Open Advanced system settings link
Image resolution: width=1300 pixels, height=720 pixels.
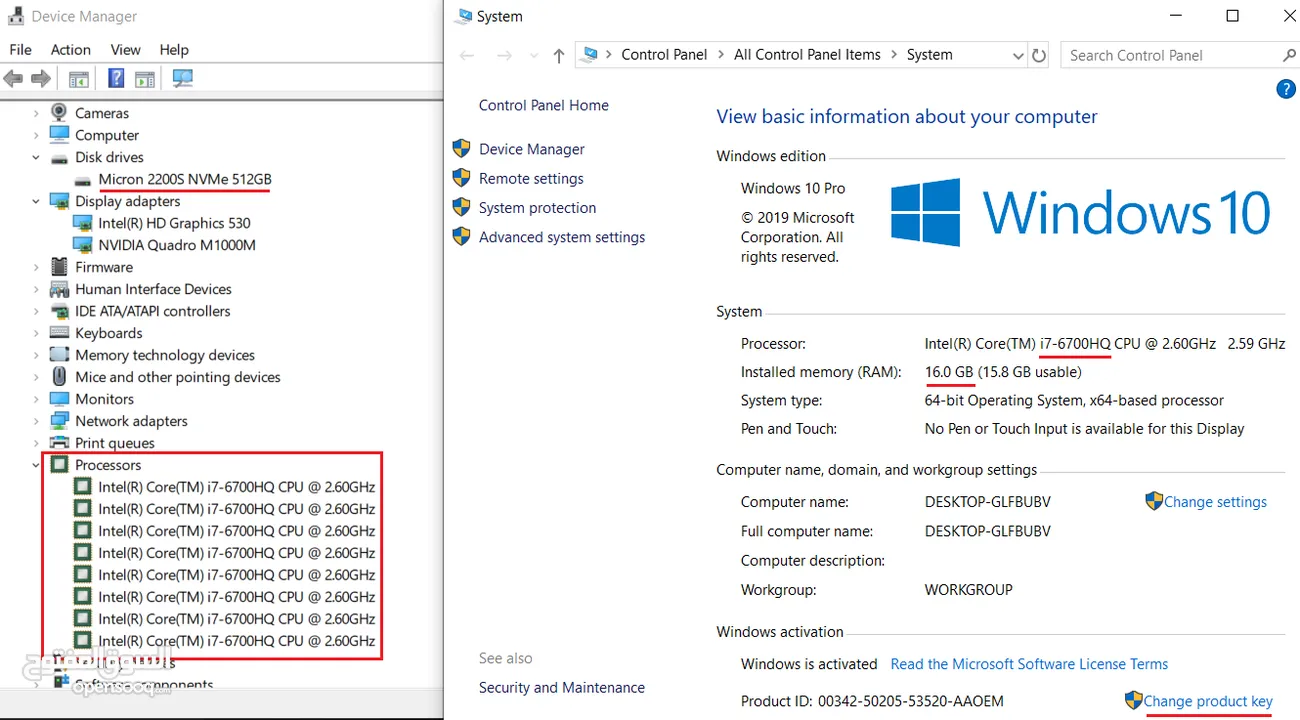click(x=562, y=237)
